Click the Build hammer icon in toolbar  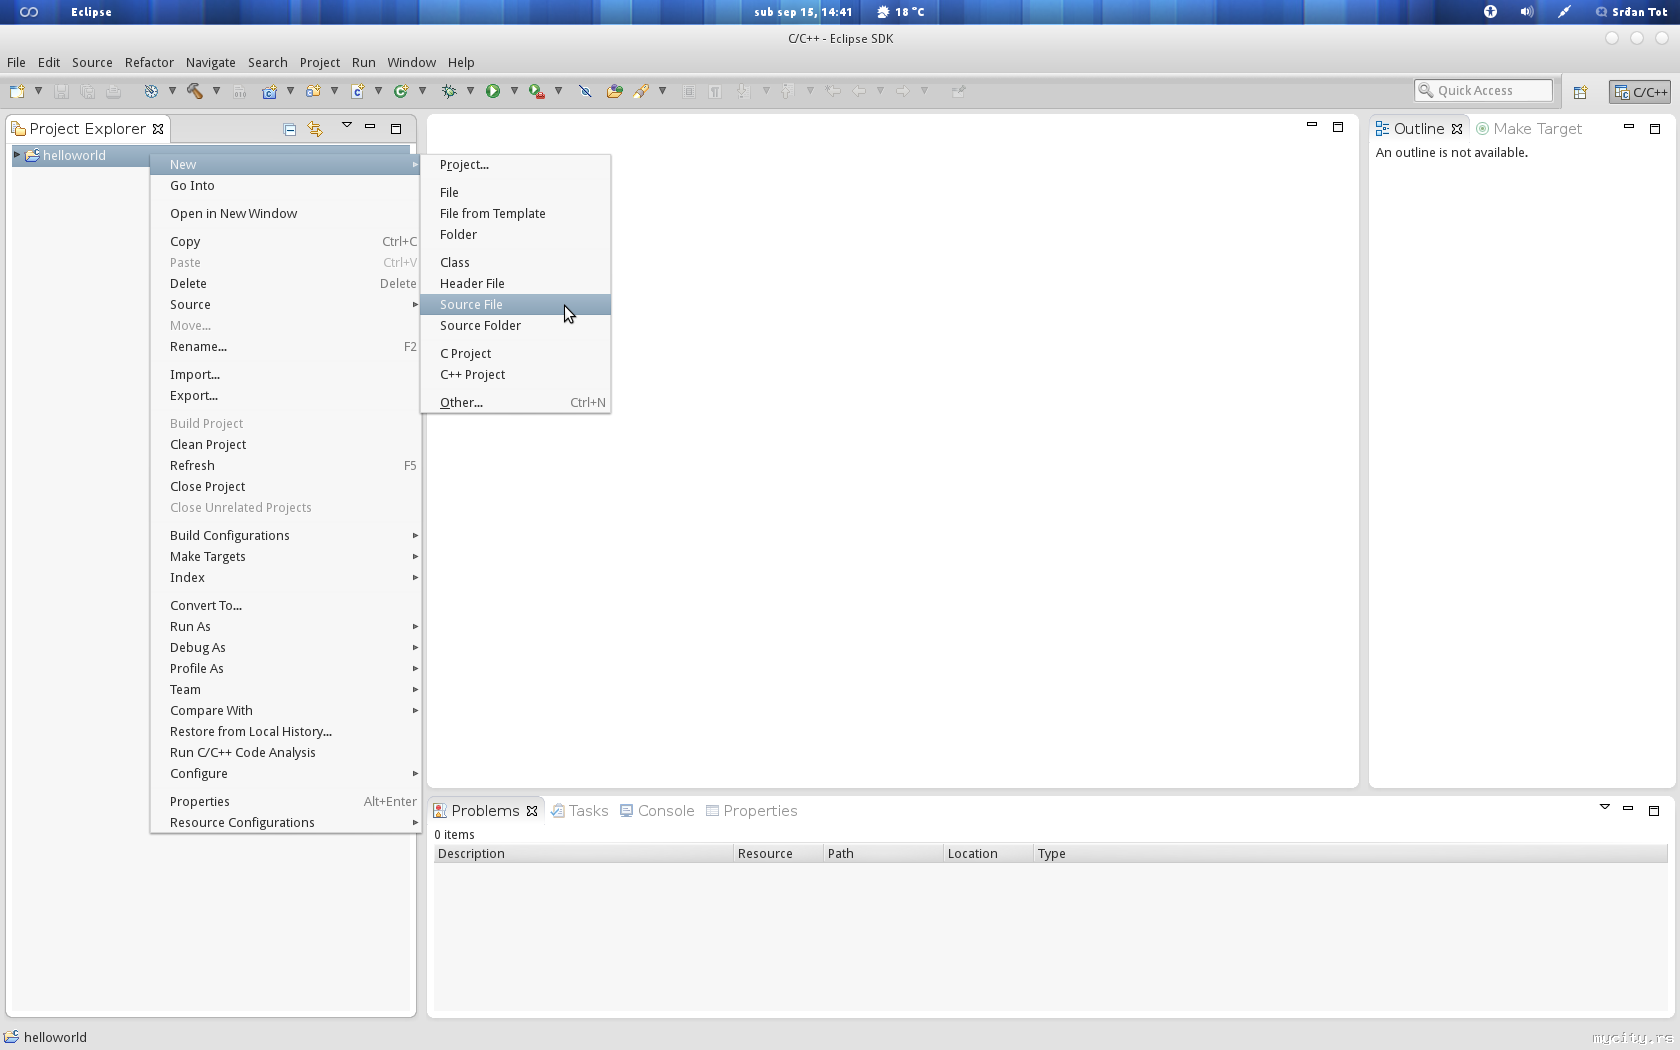click(x=194, y=91)
